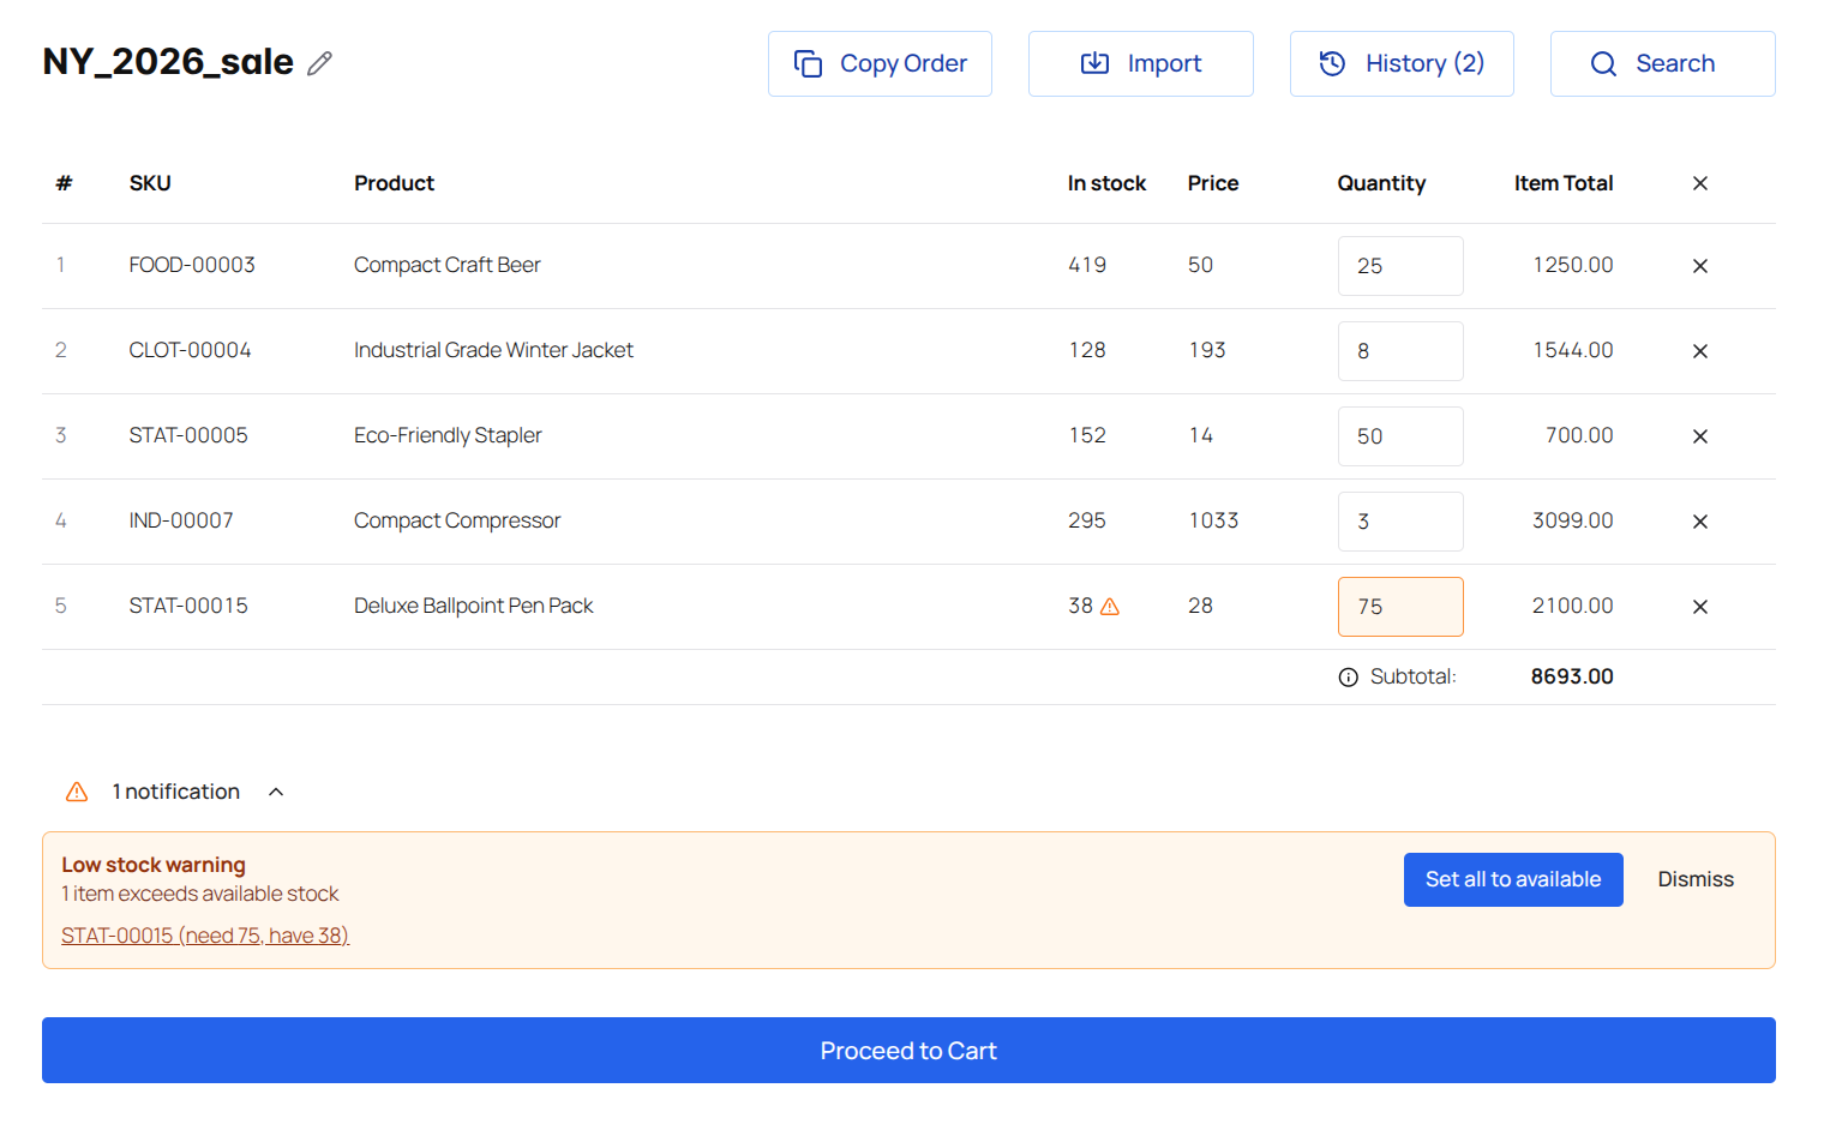This screenshot has width=1822, height=1123.
Task: Click Proceed to Cart
Action: tap(908, 1050)
